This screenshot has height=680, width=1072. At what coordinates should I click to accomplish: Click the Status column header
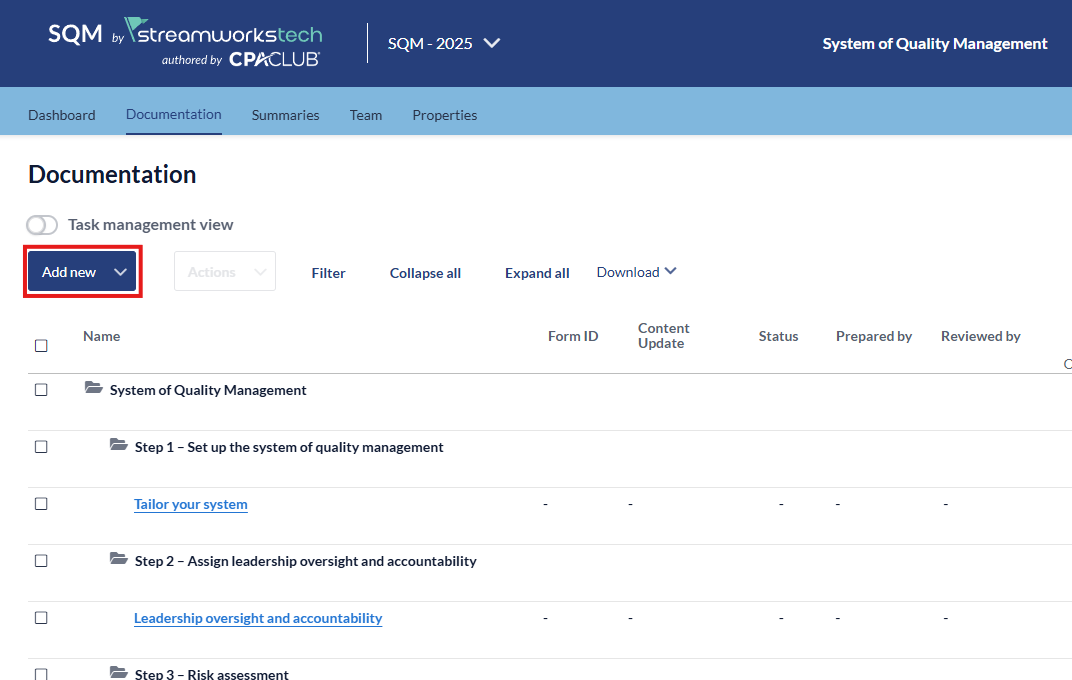point(778,336)
